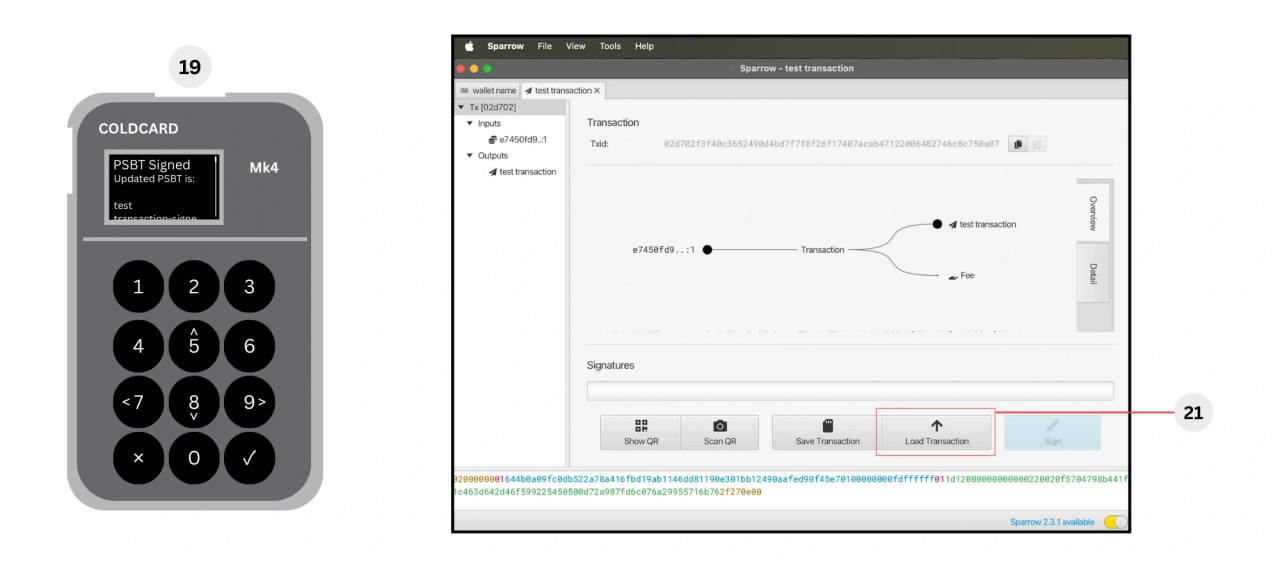Click the coin stack icon beside e7450fd9..:1
1280x568 pixels.
point(492,139)
